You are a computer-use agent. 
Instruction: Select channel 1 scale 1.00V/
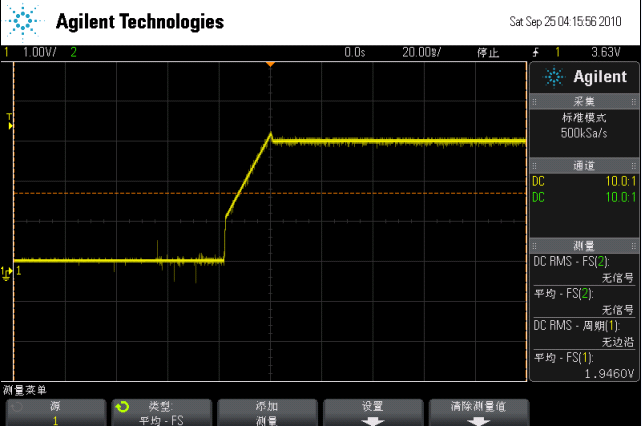tap(39, 52)
